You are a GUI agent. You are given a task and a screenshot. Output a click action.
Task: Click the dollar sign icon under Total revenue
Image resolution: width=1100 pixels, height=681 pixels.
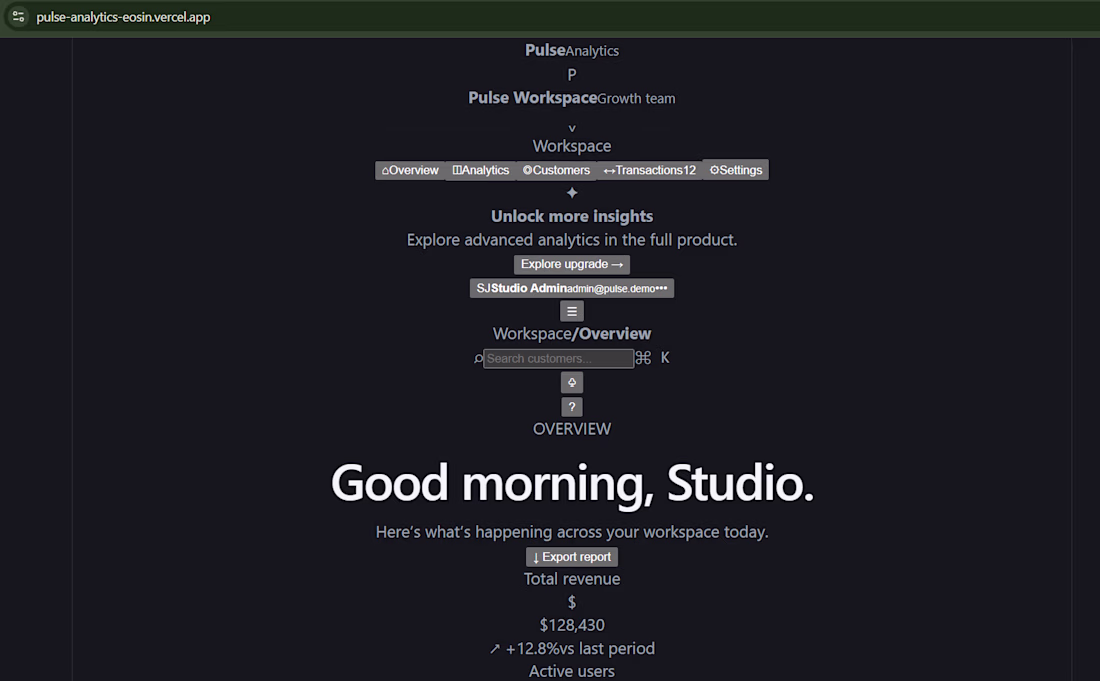coord(572,602)
